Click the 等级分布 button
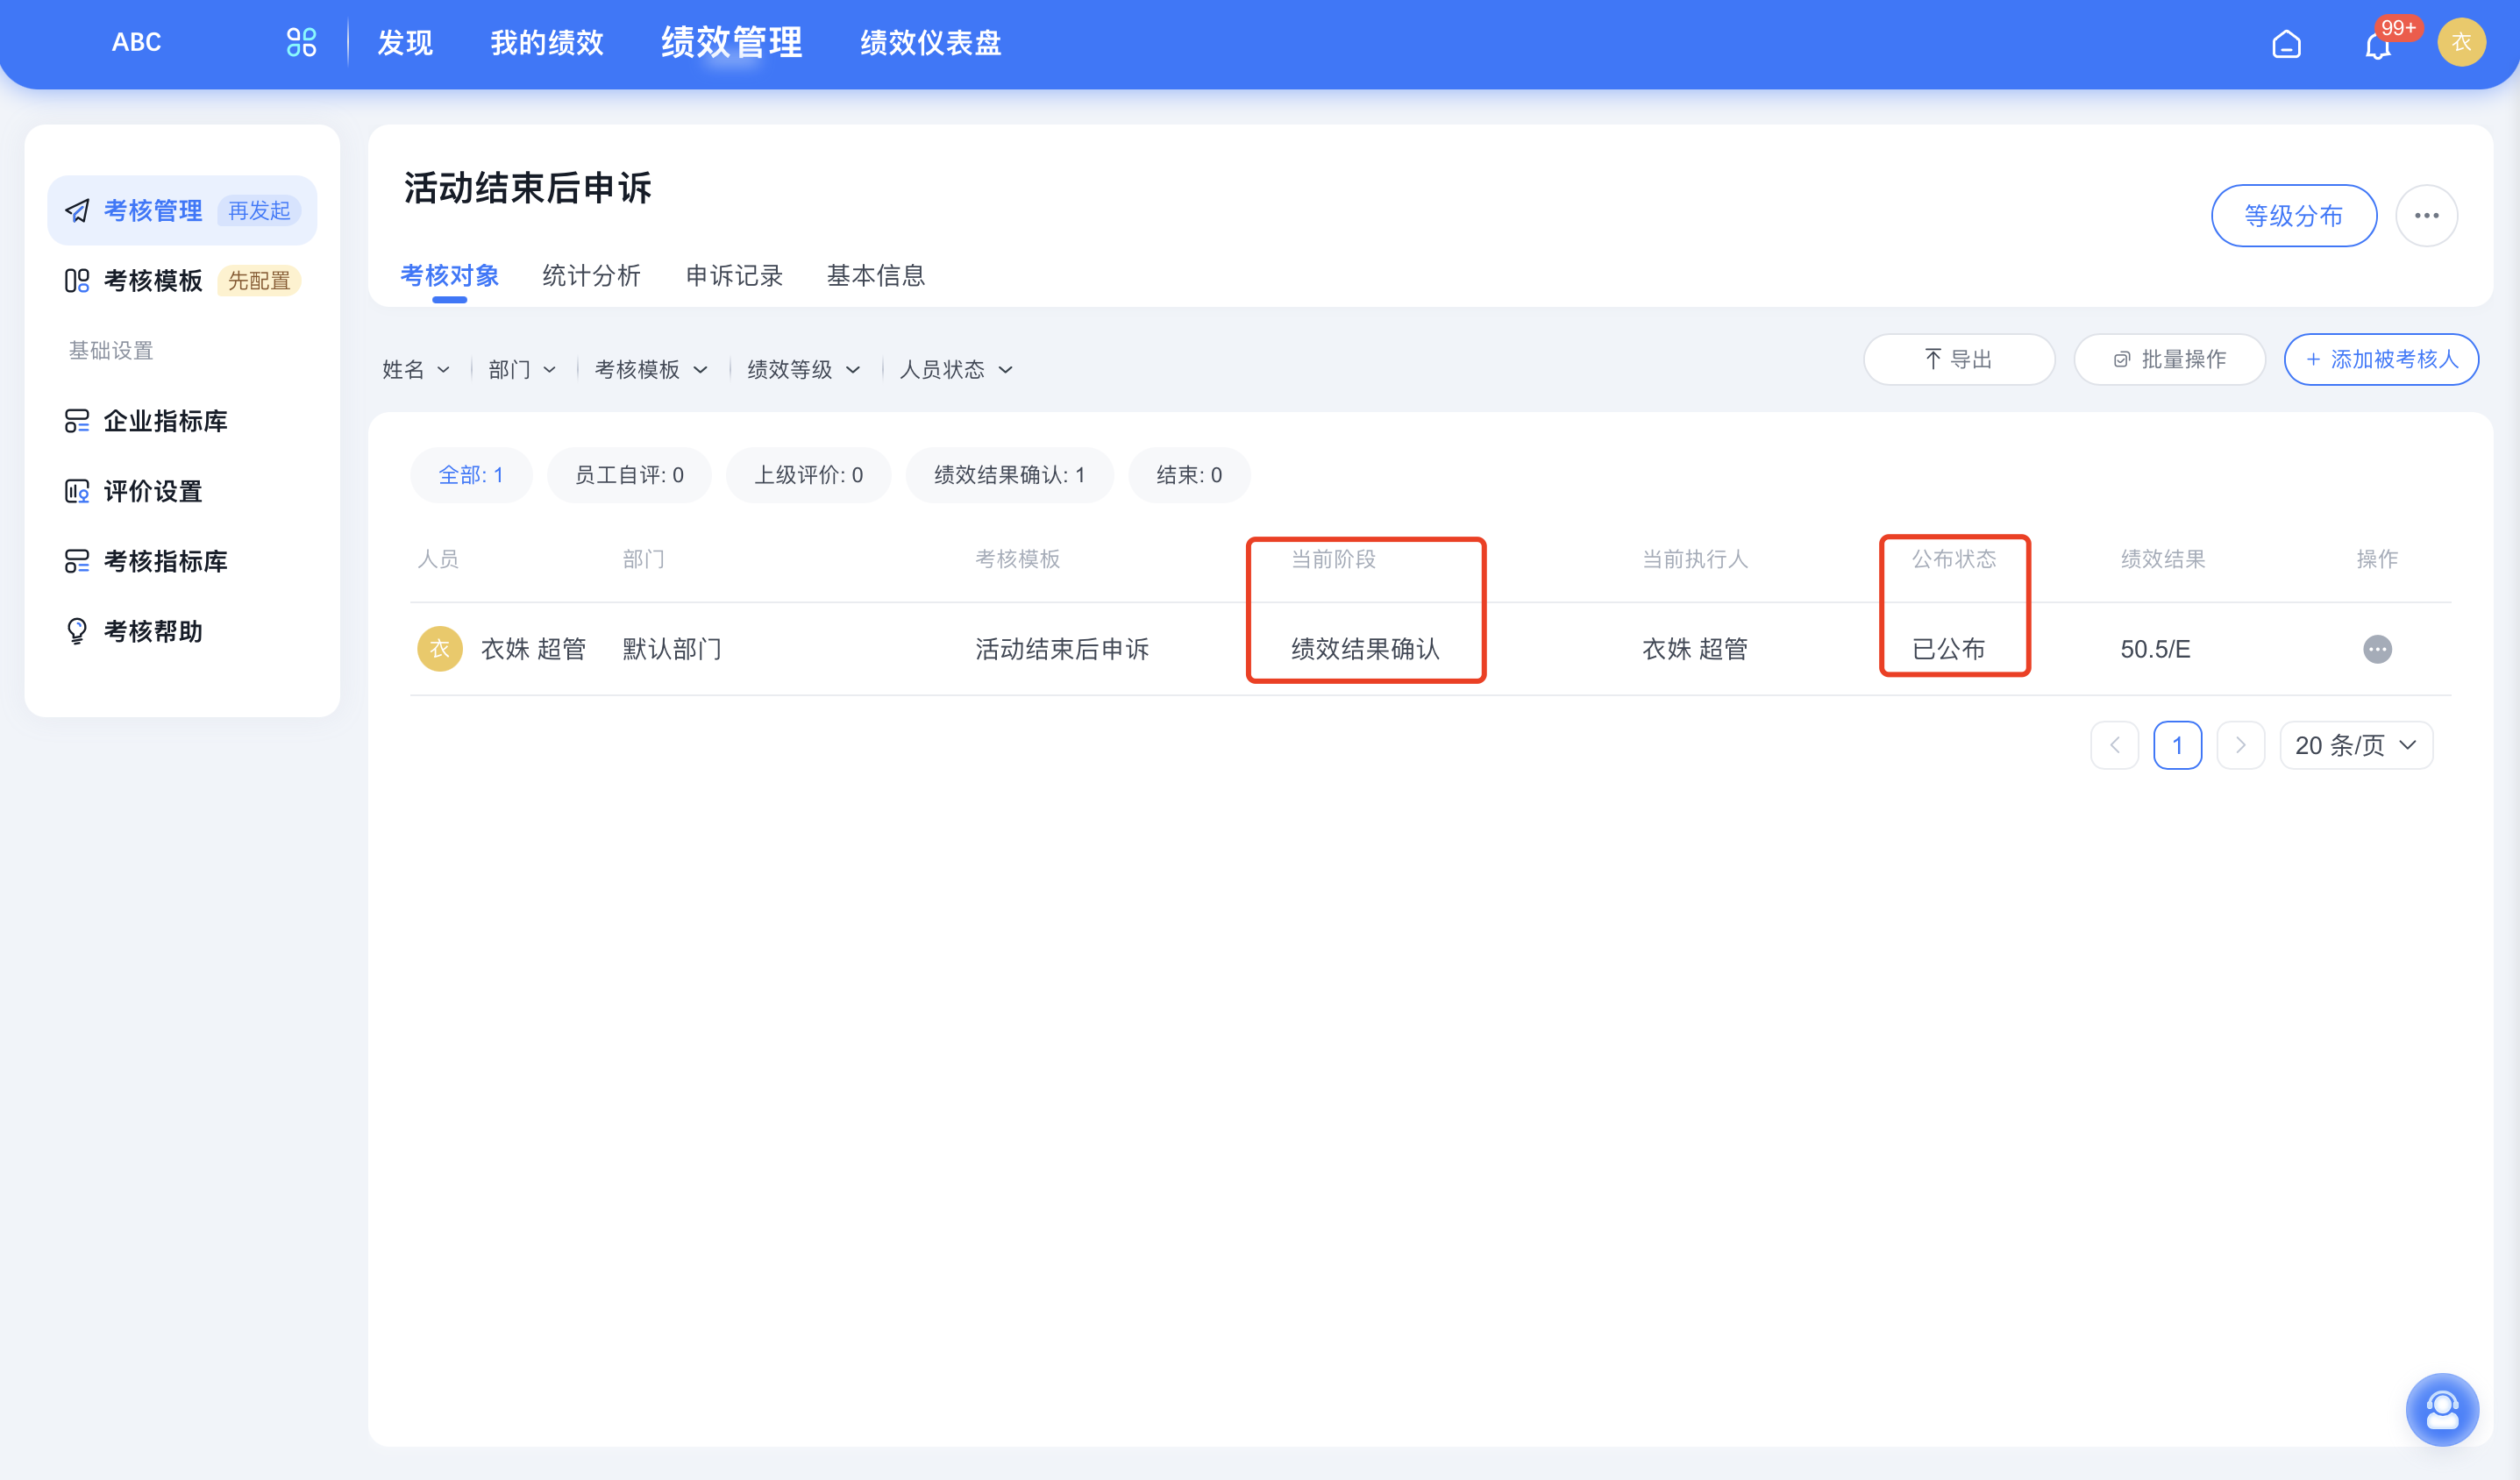The height and width of the screenshot is (1480, 2520). pyautogui.click(x=2293, y=216)
